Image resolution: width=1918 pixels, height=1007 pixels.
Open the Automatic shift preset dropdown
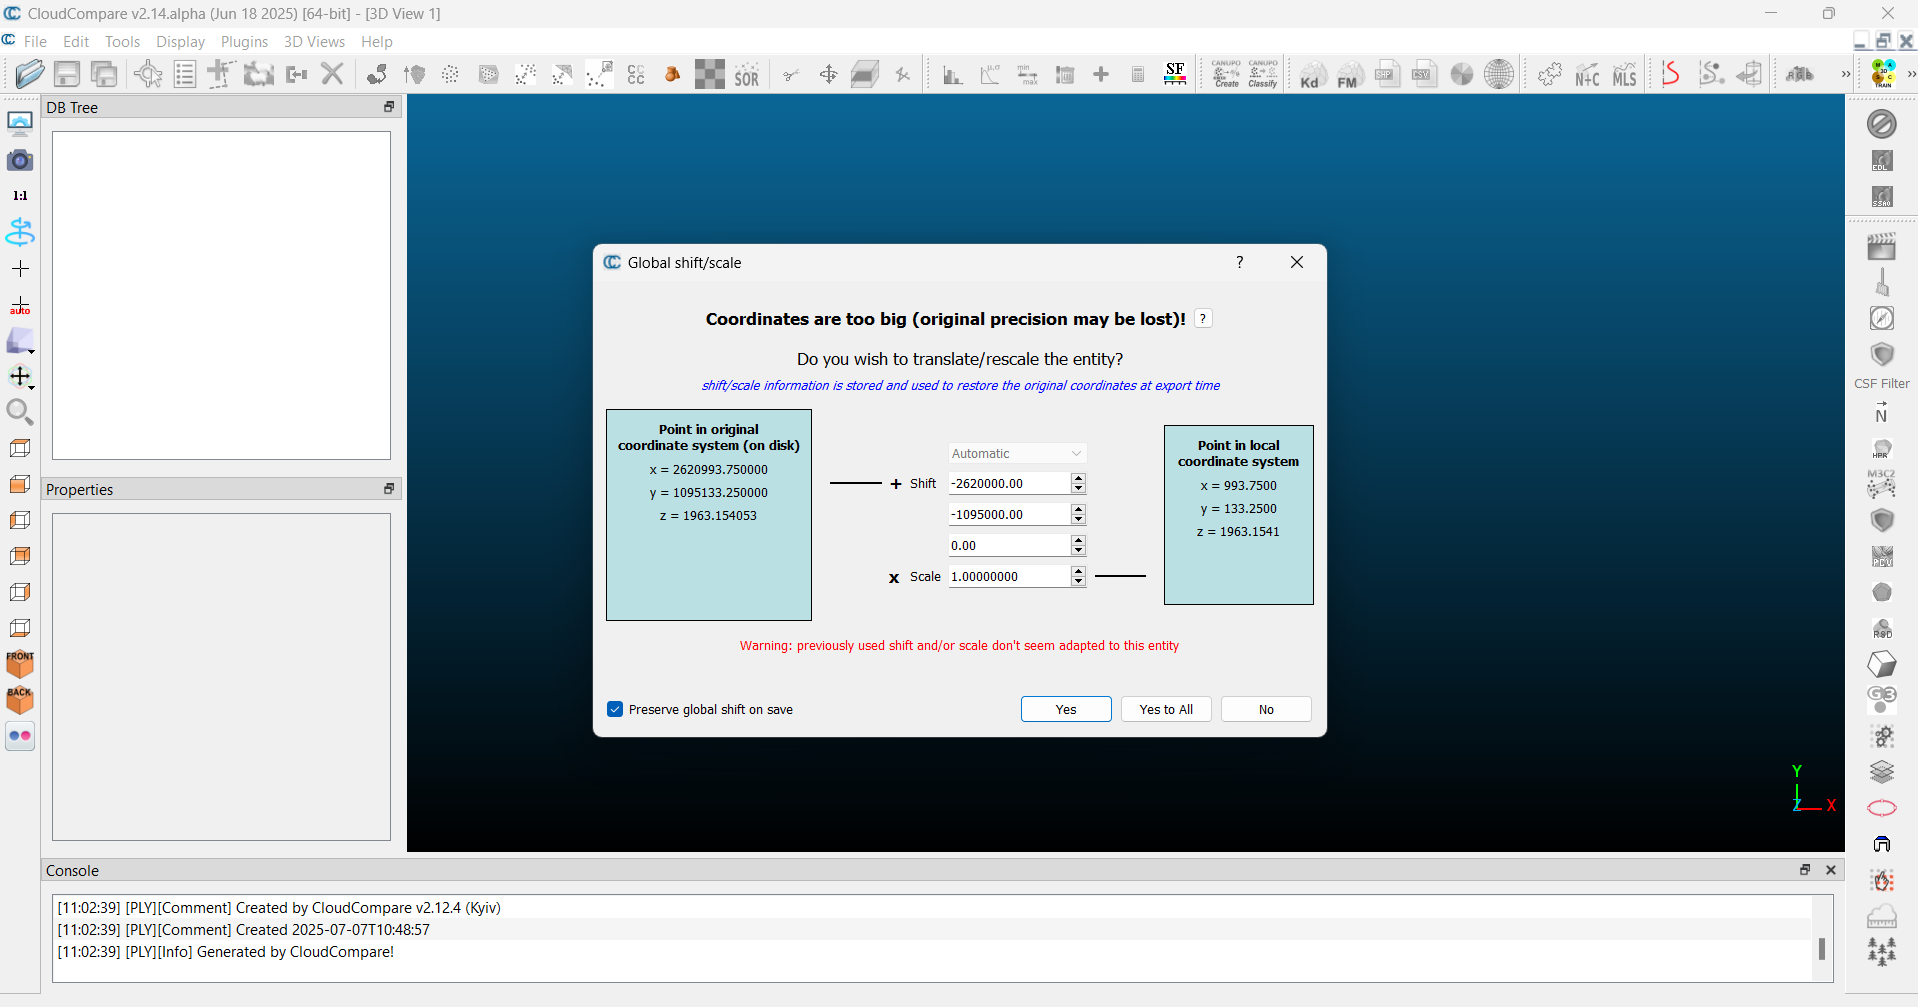[1016, 453]
